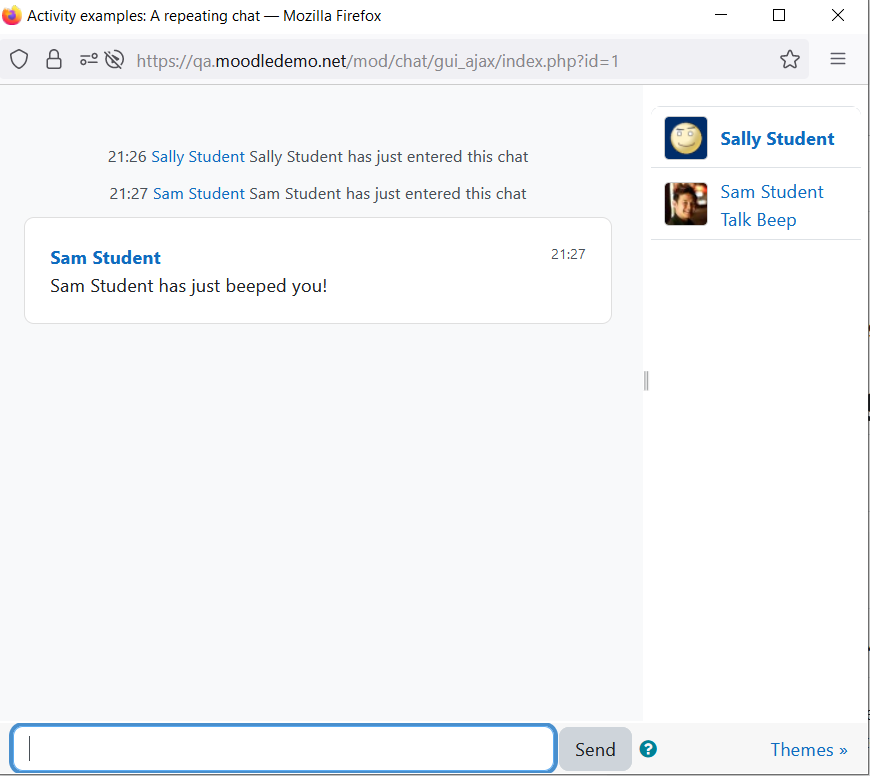This screenshot has width=870, height=776.
Task: Open the site permissions icon
Action: pos(89,59)
